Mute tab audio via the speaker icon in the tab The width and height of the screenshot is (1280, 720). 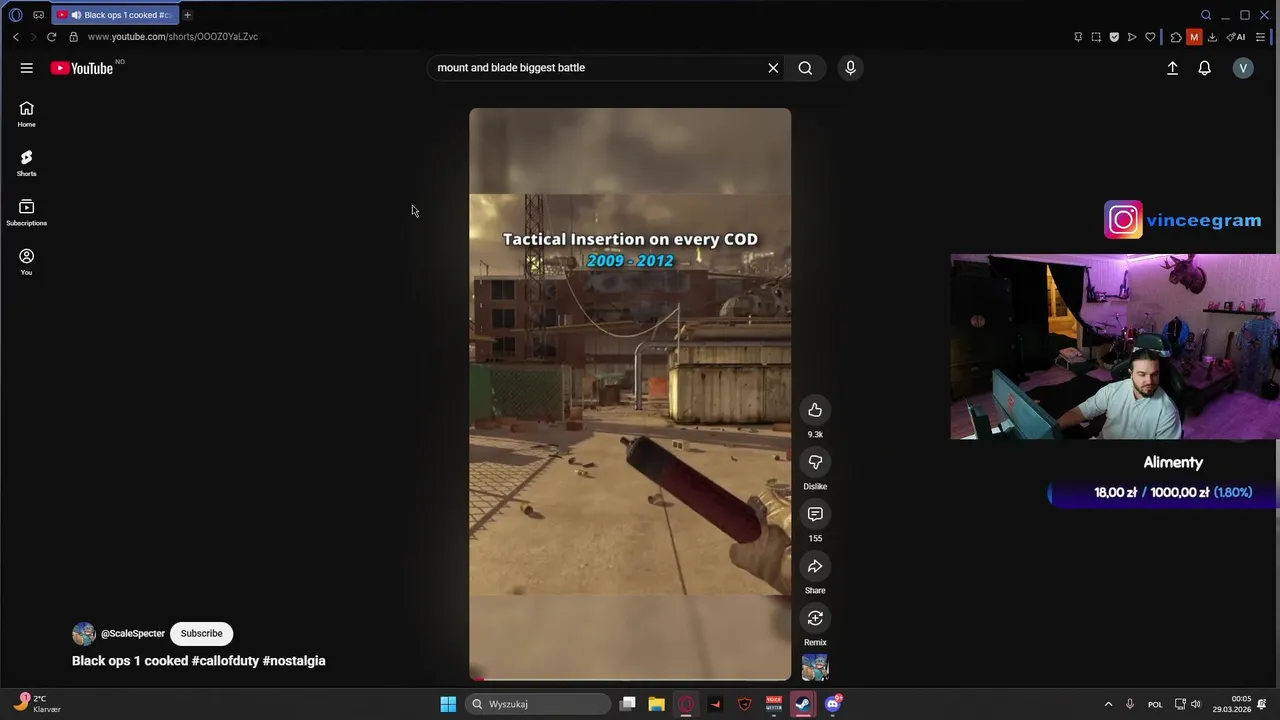76,15
